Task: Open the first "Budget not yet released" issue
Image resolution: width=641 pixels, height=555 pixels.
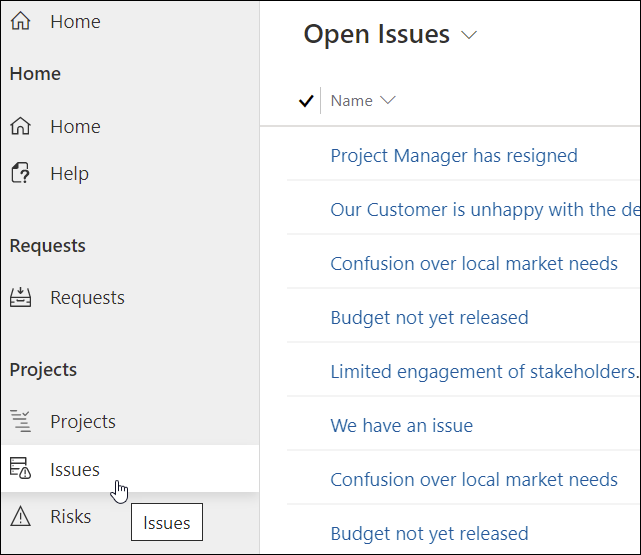Action: 429,318
